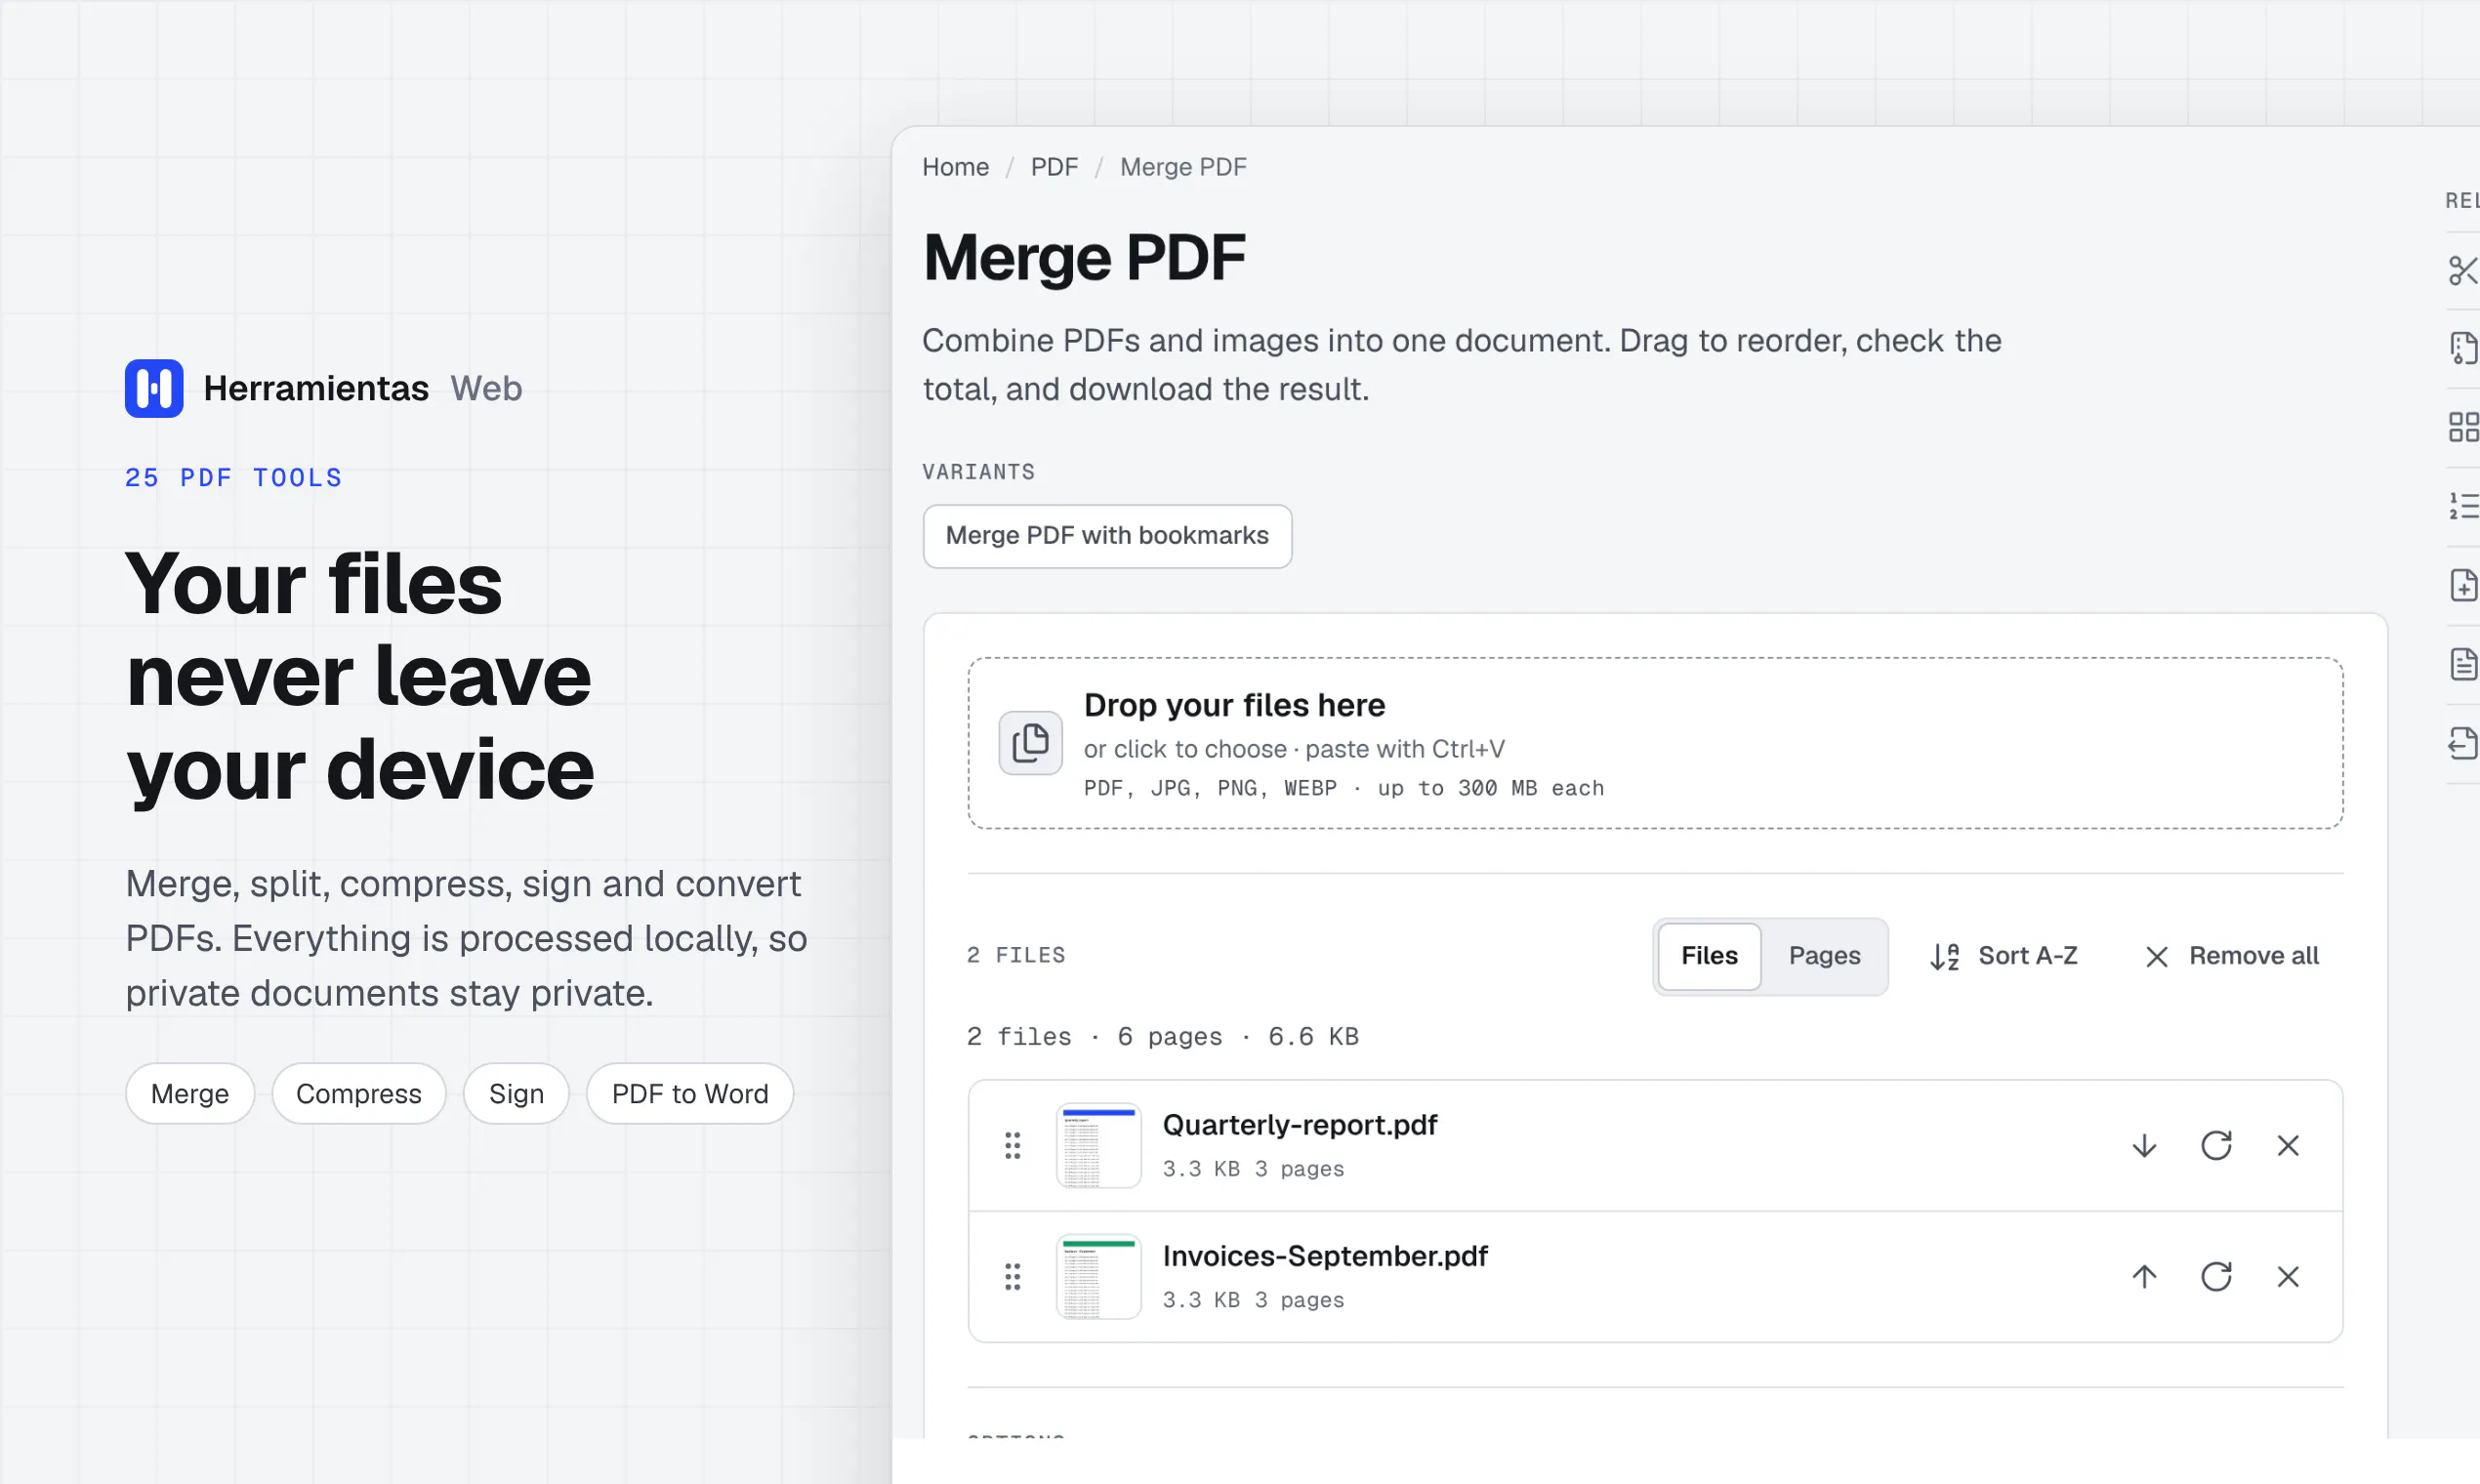
Task: Grab the drag handle for Invoices-September.pdf
Action: click(1012, 1276)
